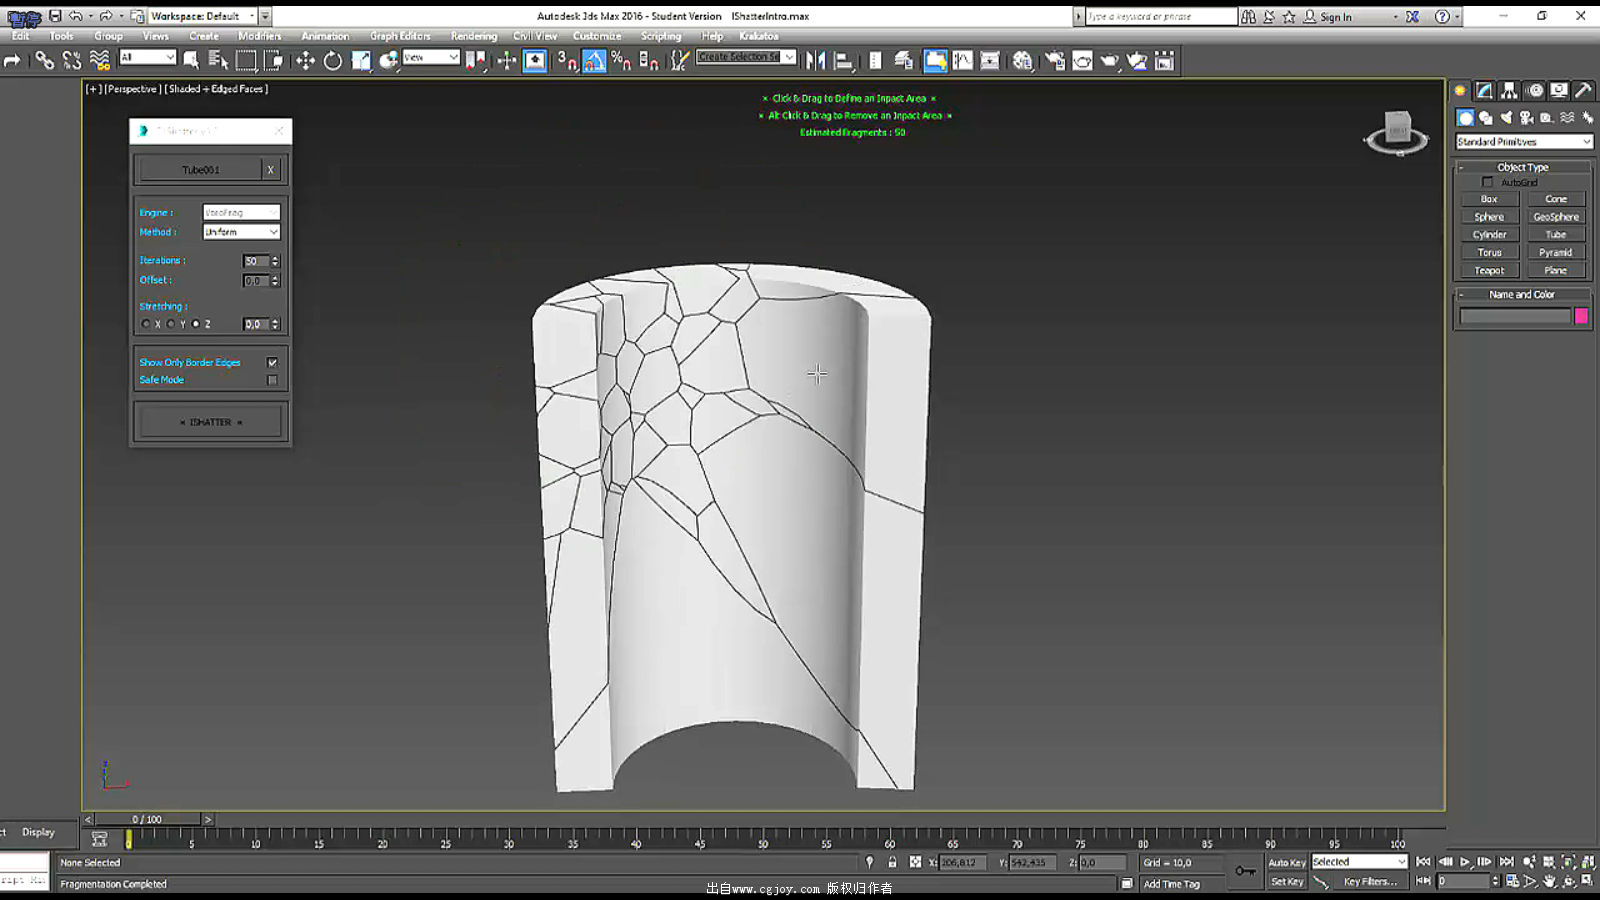
Task: Activate the Select Object tool
Action: pyautogui.click(x=191, y=61)
